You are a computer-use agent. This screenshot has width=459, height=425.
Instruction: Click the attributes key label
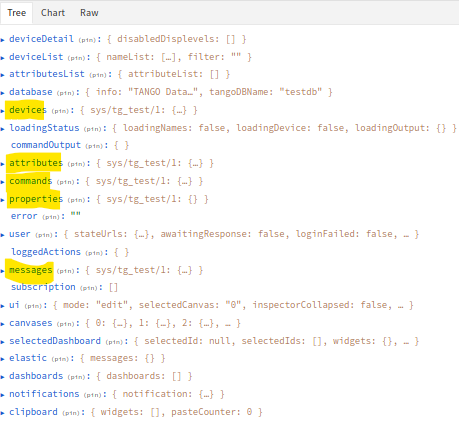36,163
